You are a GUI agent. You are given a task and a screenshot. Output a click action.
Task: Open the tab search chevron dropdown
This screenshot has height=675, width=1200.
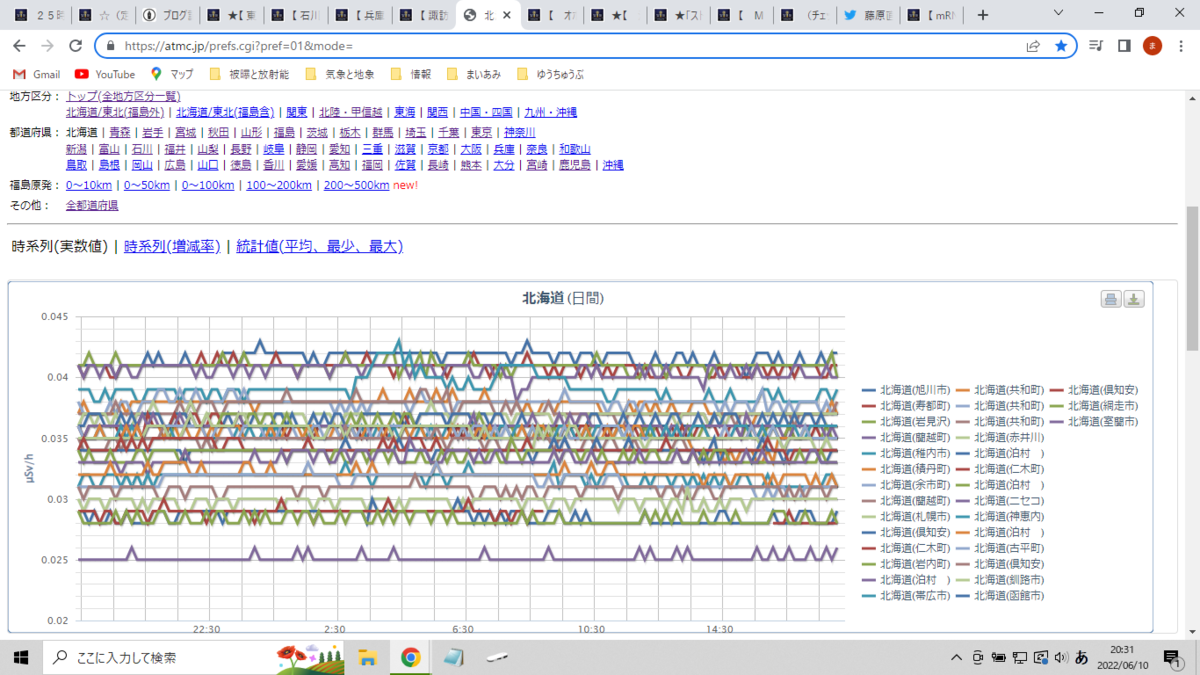click(1060, 14)
